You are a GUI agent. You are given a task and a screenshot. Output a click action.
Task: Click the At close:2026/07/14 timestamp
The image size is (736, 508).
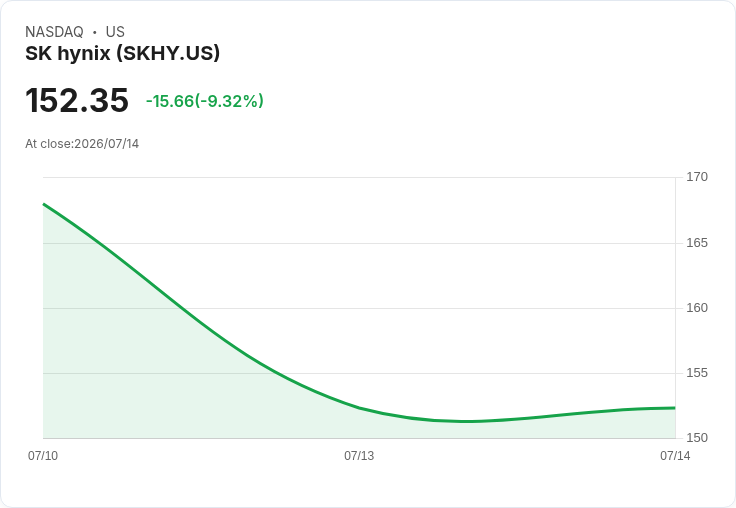[82, 144]
